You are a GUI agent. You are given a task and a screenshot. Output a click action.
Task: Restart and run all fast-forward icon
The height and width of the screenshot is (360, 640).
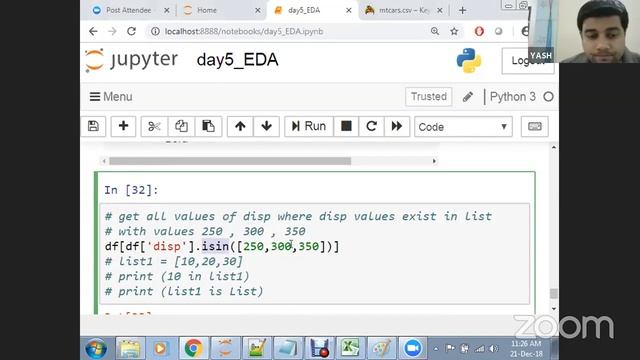pyautogui.click(x=397, y=126)
